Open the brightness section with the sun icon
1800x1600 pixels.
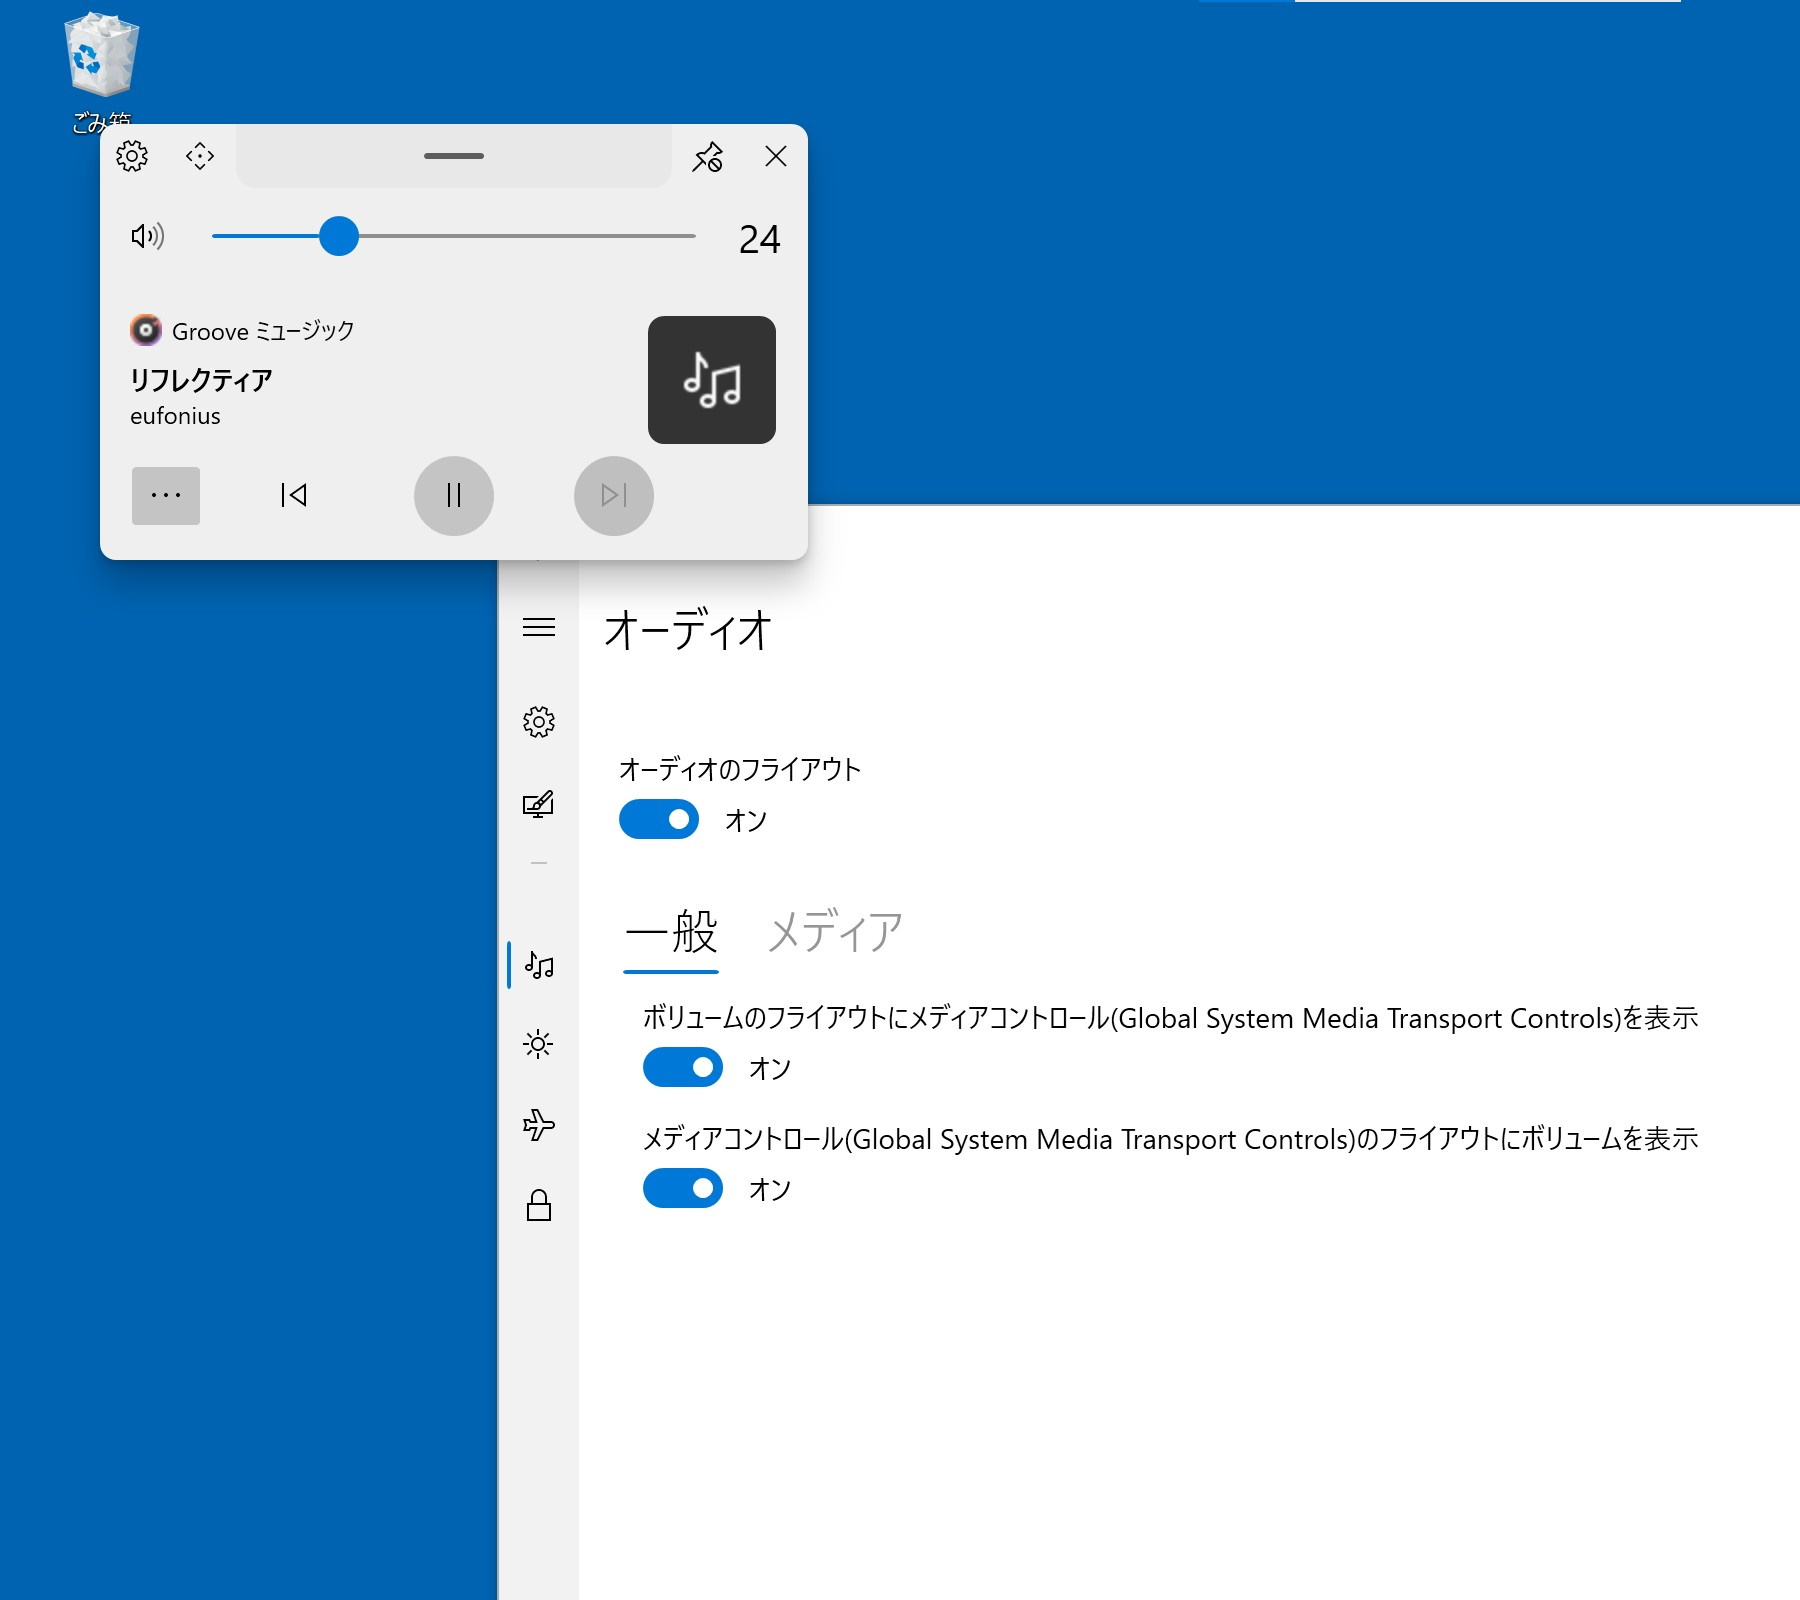coord(541,1045)
